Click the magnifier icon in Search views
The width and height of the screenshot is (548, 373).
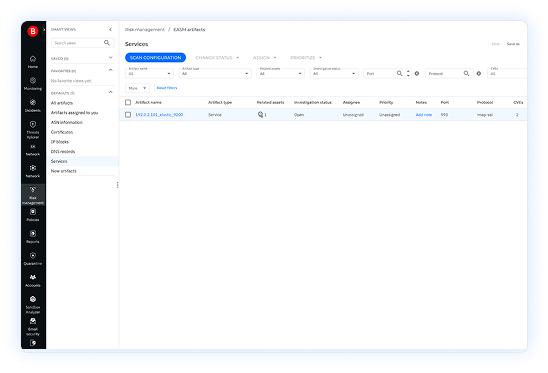107,43
